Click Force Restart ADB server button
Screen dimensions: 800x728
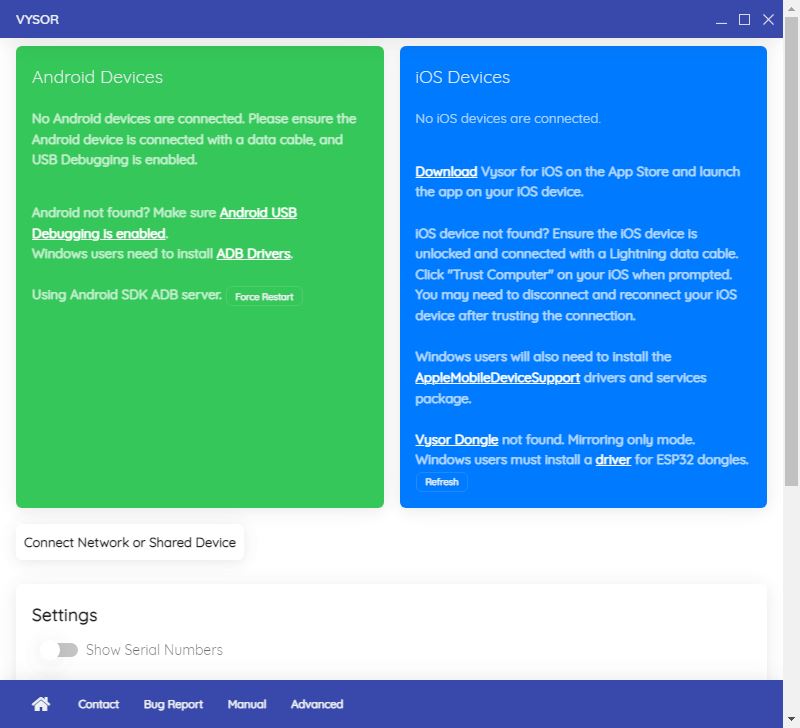[x=264, y=296]
